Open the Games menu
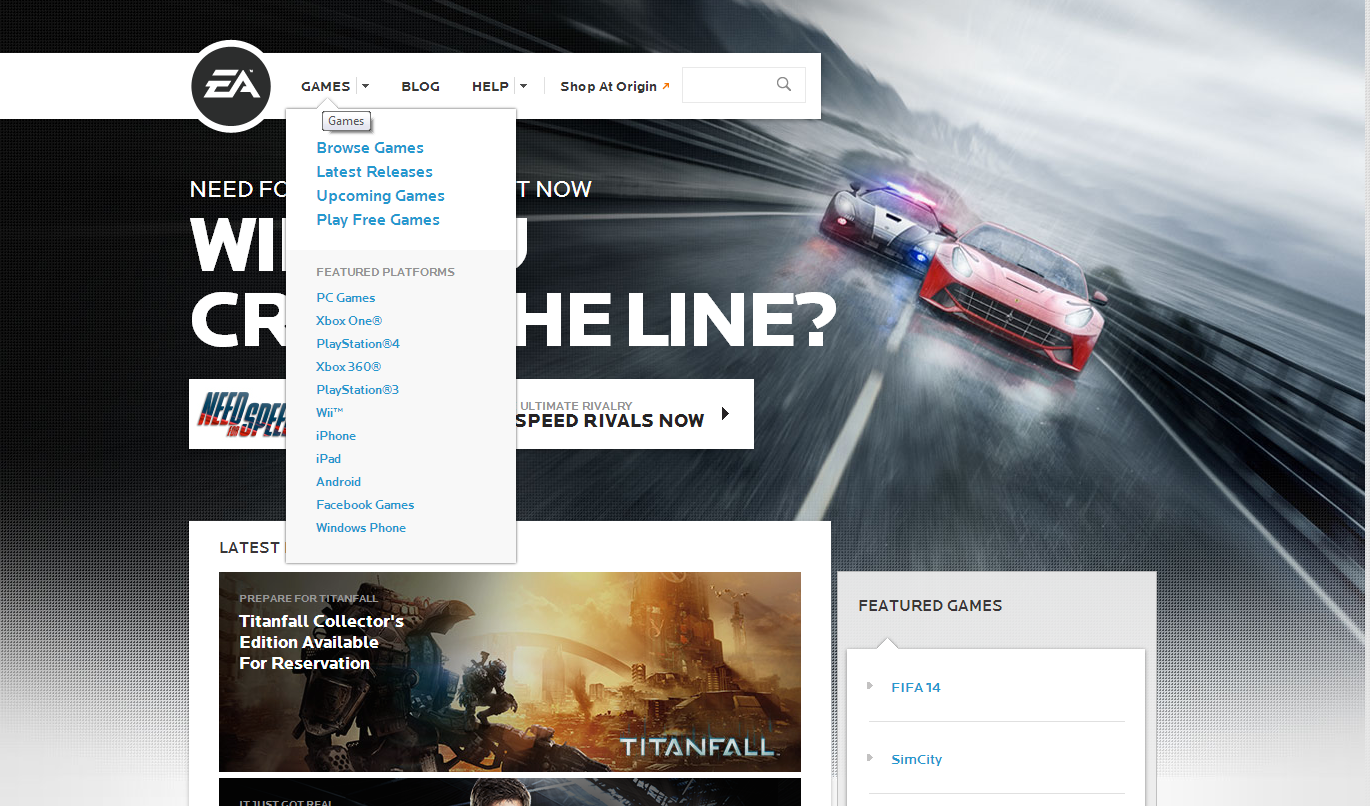Screen dimensions: 1370x806 [x=326, y=86]
